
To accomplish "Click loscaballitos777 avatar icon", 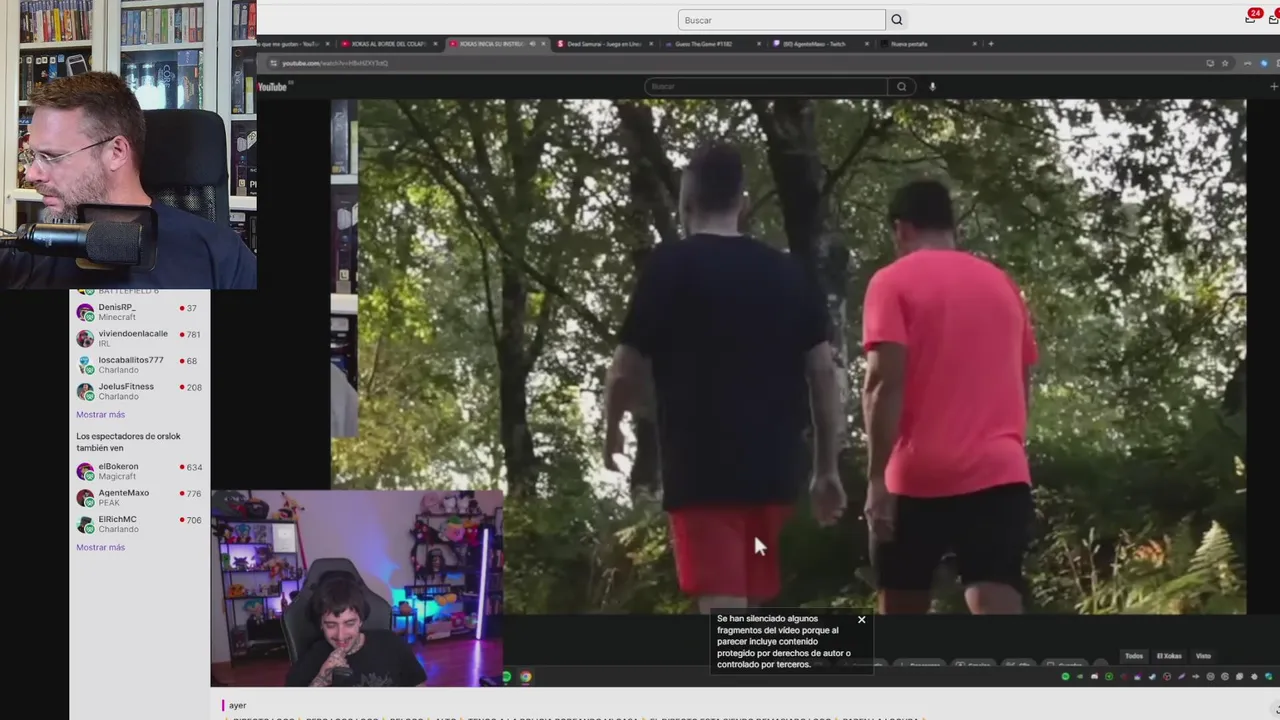I will 85,365.
